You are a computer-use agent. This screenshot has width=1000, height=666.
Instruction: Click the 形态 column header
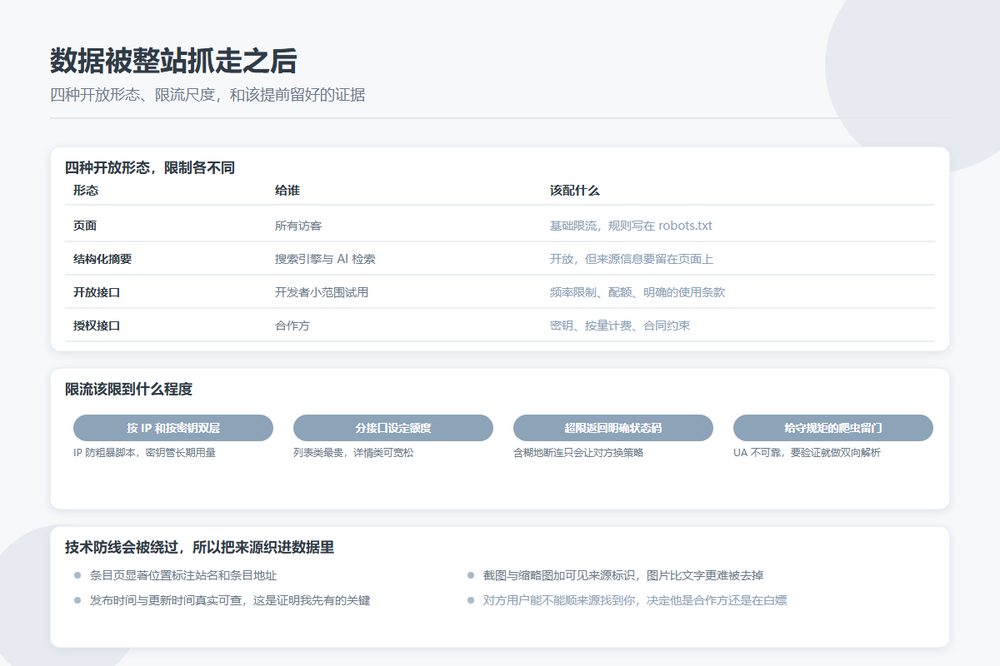pyautogui.click(x=85, y=190)
